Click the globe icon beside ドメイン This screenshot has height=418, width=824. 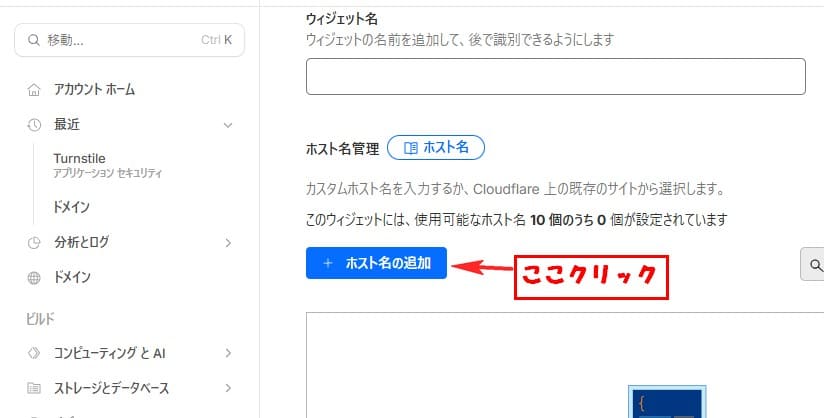click(x=34, y=278)
